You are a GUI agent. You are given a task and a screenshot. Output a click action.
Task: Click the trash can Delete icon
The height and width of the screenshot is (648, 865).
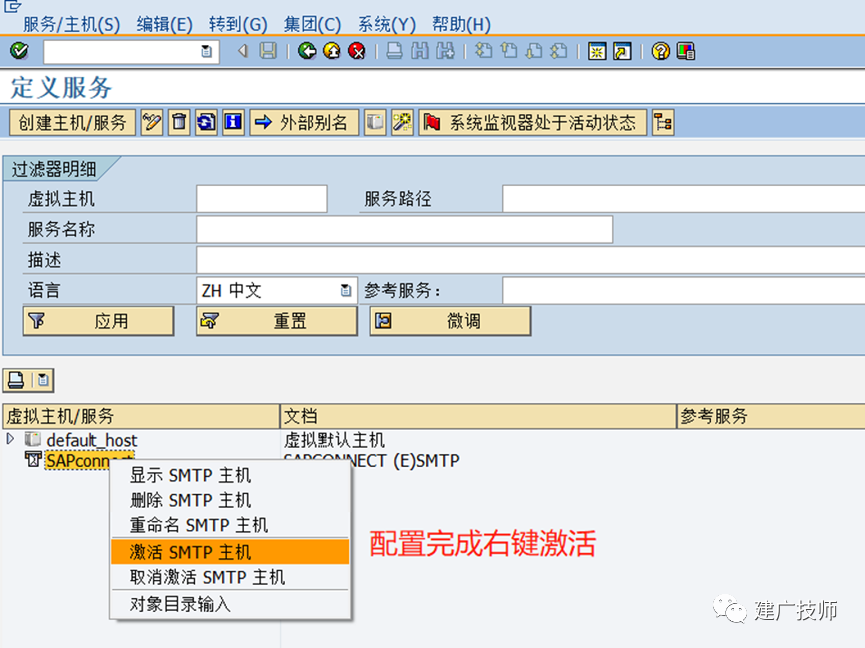coord(179,122)
